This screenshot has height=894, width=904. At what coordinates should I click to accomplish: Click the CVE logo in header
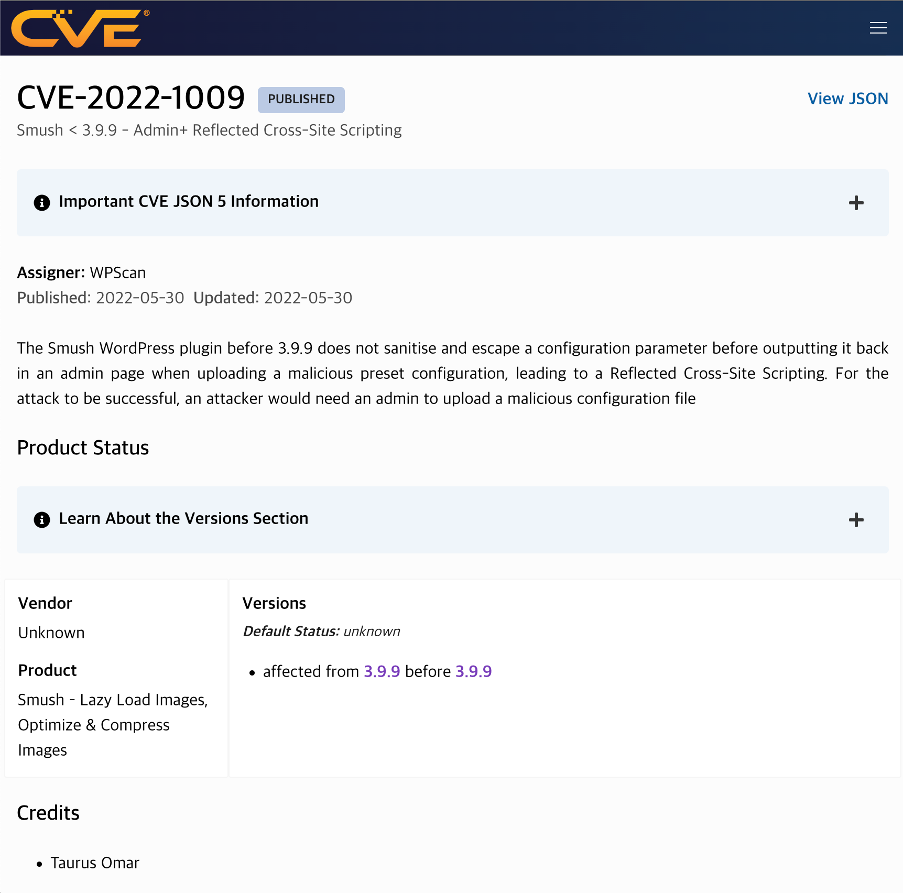click(x=80, y=28)
